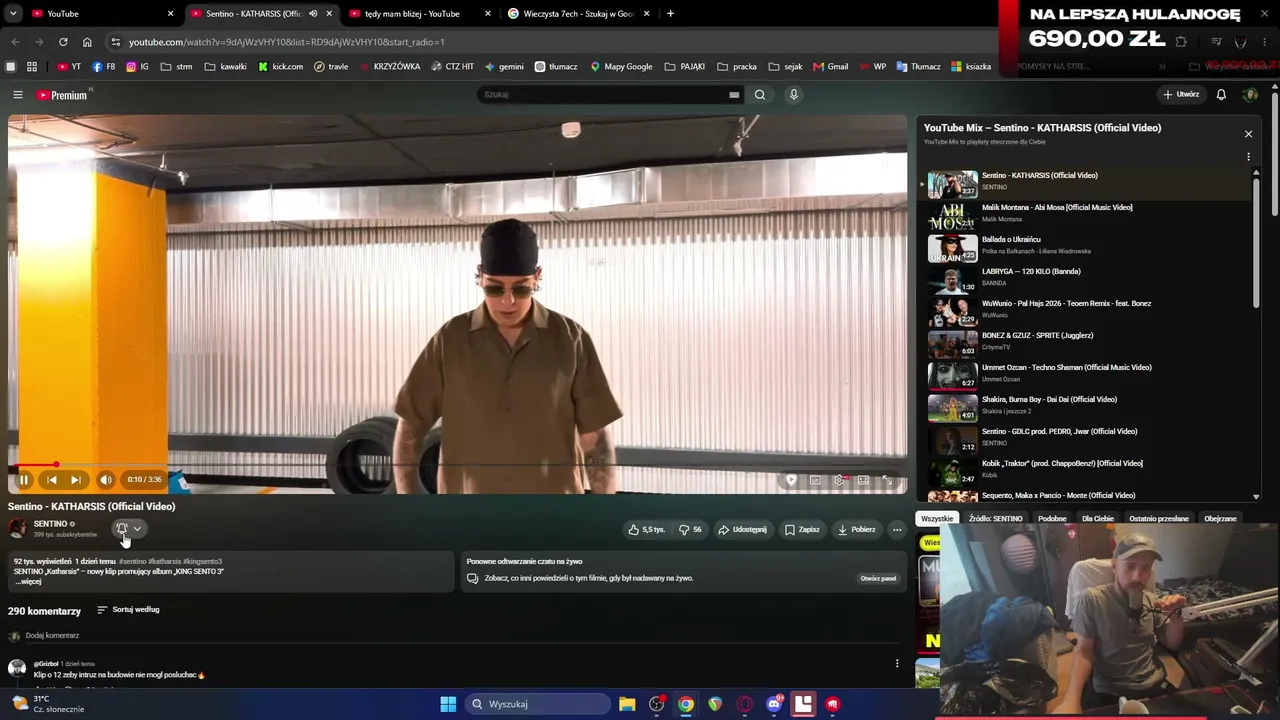Open the Mix playlist options menu
Viewport: 1280px width, 720px height.
[1248, 157]
